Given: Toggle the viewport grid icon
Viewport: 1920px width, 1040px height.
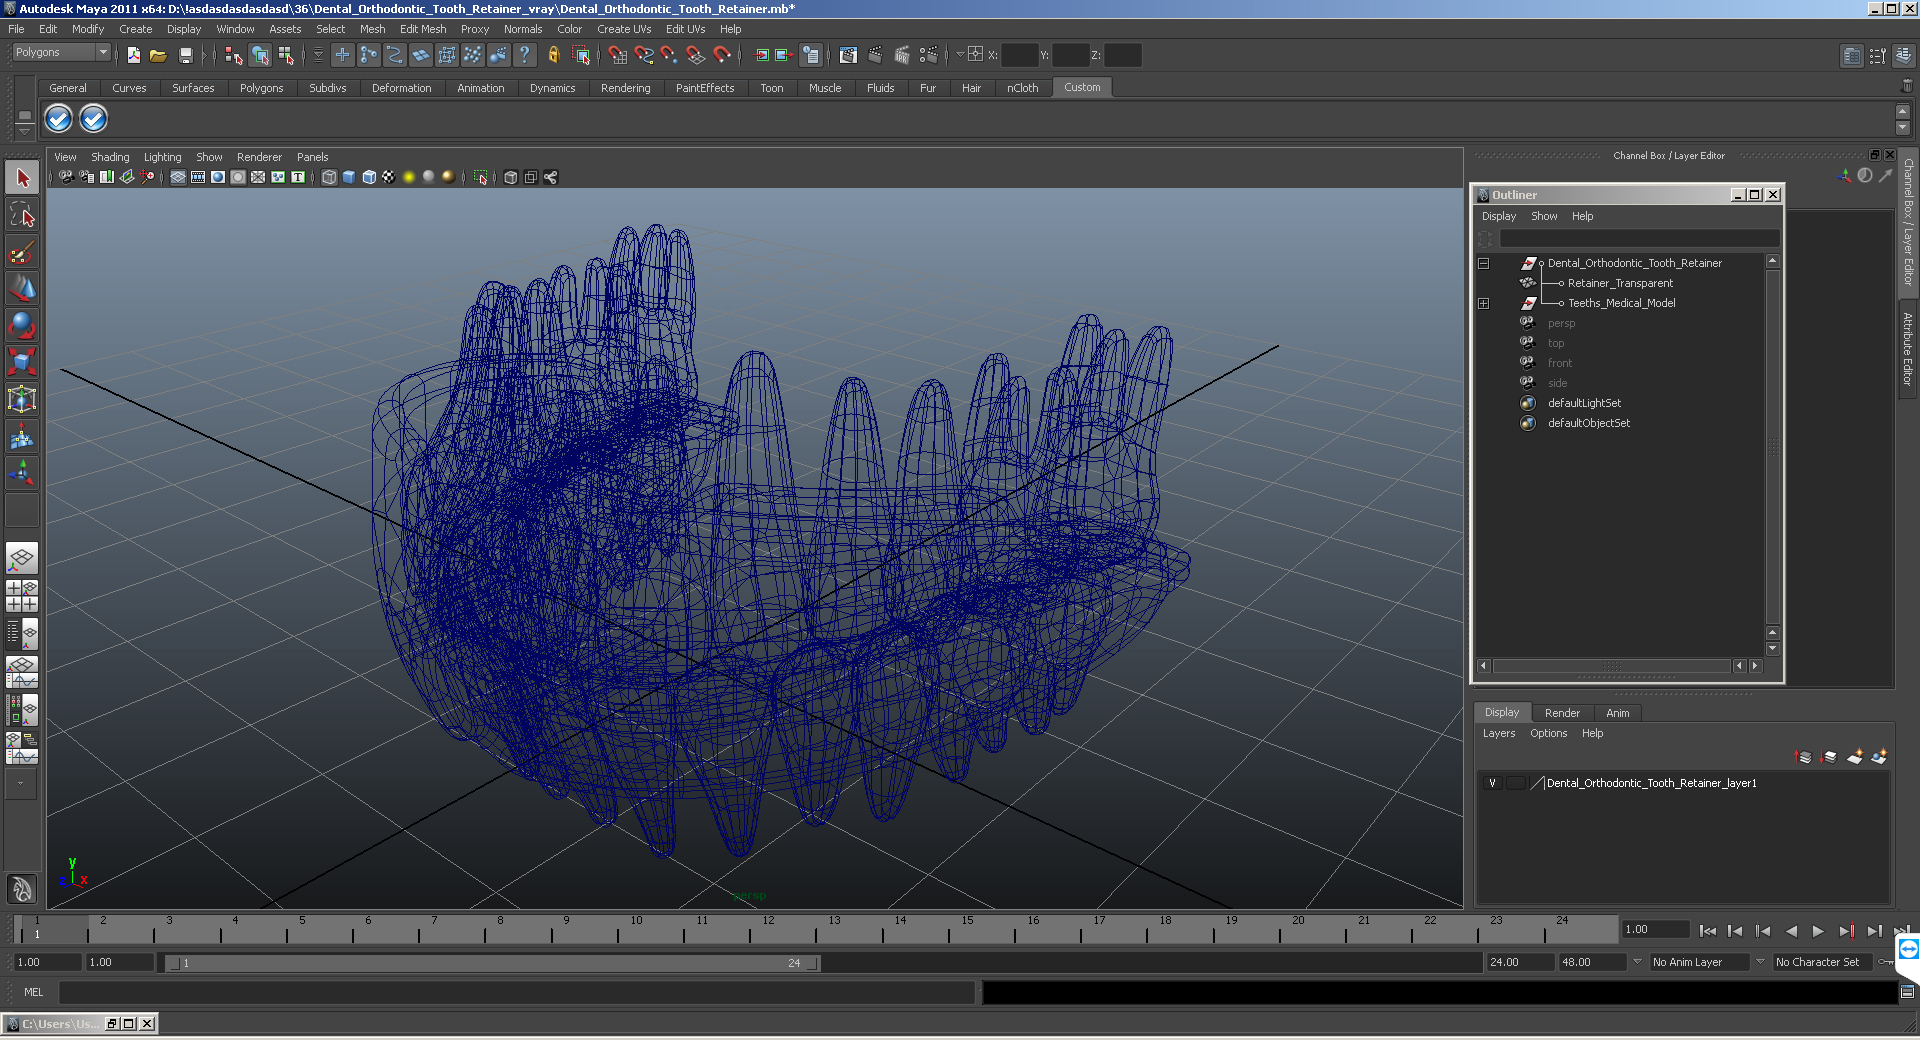Looking at the screenshot, I should coord(178,177).
